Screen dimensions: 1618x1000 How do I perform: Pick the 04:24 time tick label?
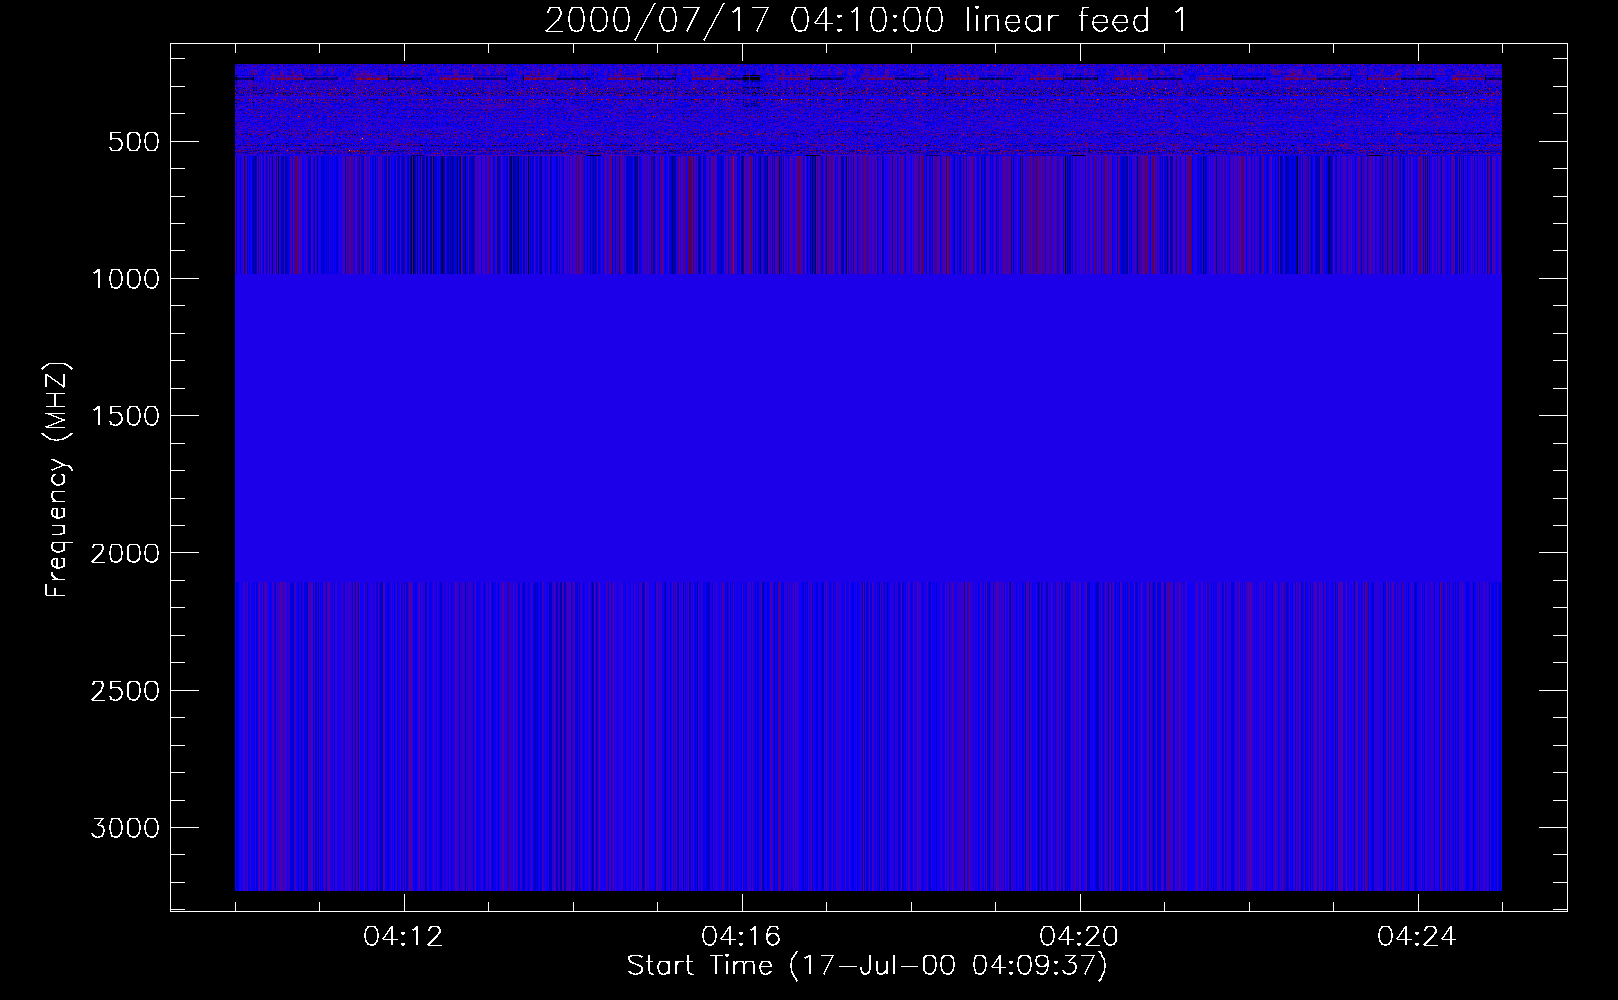pyautogui.click(x=1417, y=937)
